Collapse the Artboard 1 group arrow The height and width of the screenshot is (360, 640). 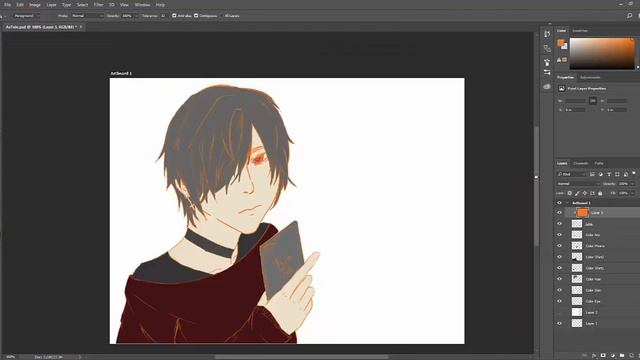[567, 203]
